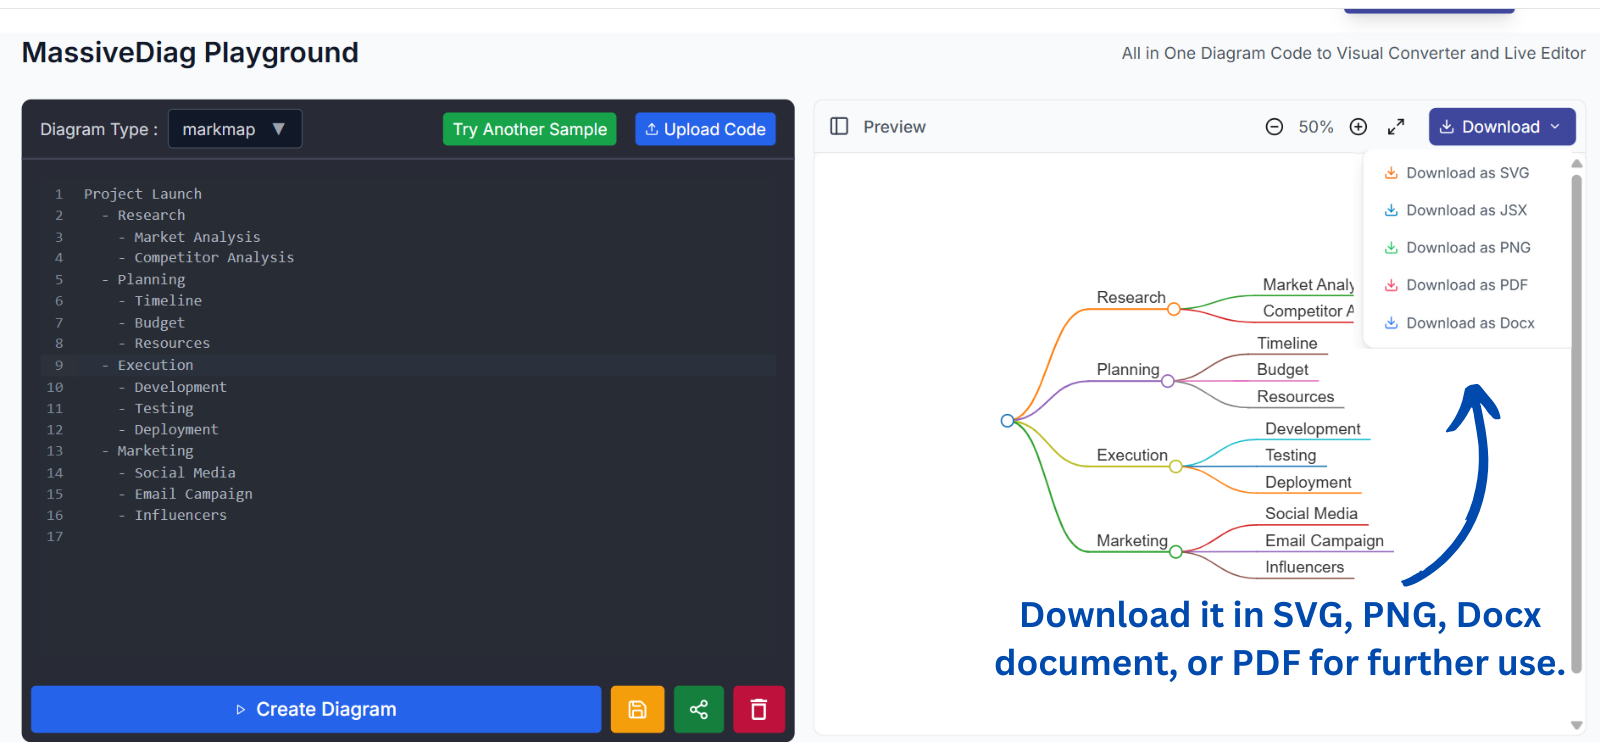
Task: Click code line '- Development'
Action: tap(172, 387)
